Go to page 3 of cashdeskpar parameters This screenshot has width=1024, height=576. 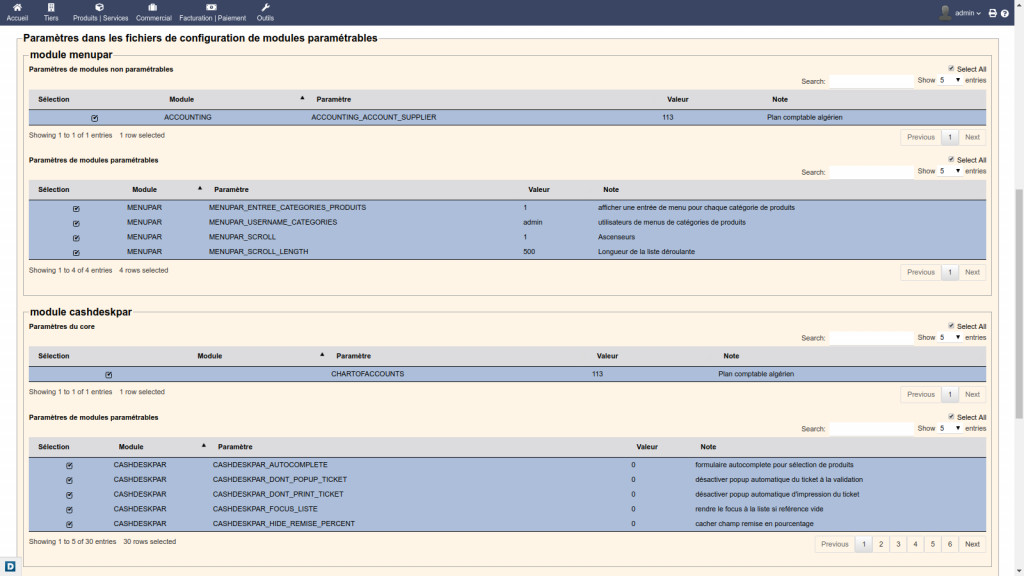[897, 544]
